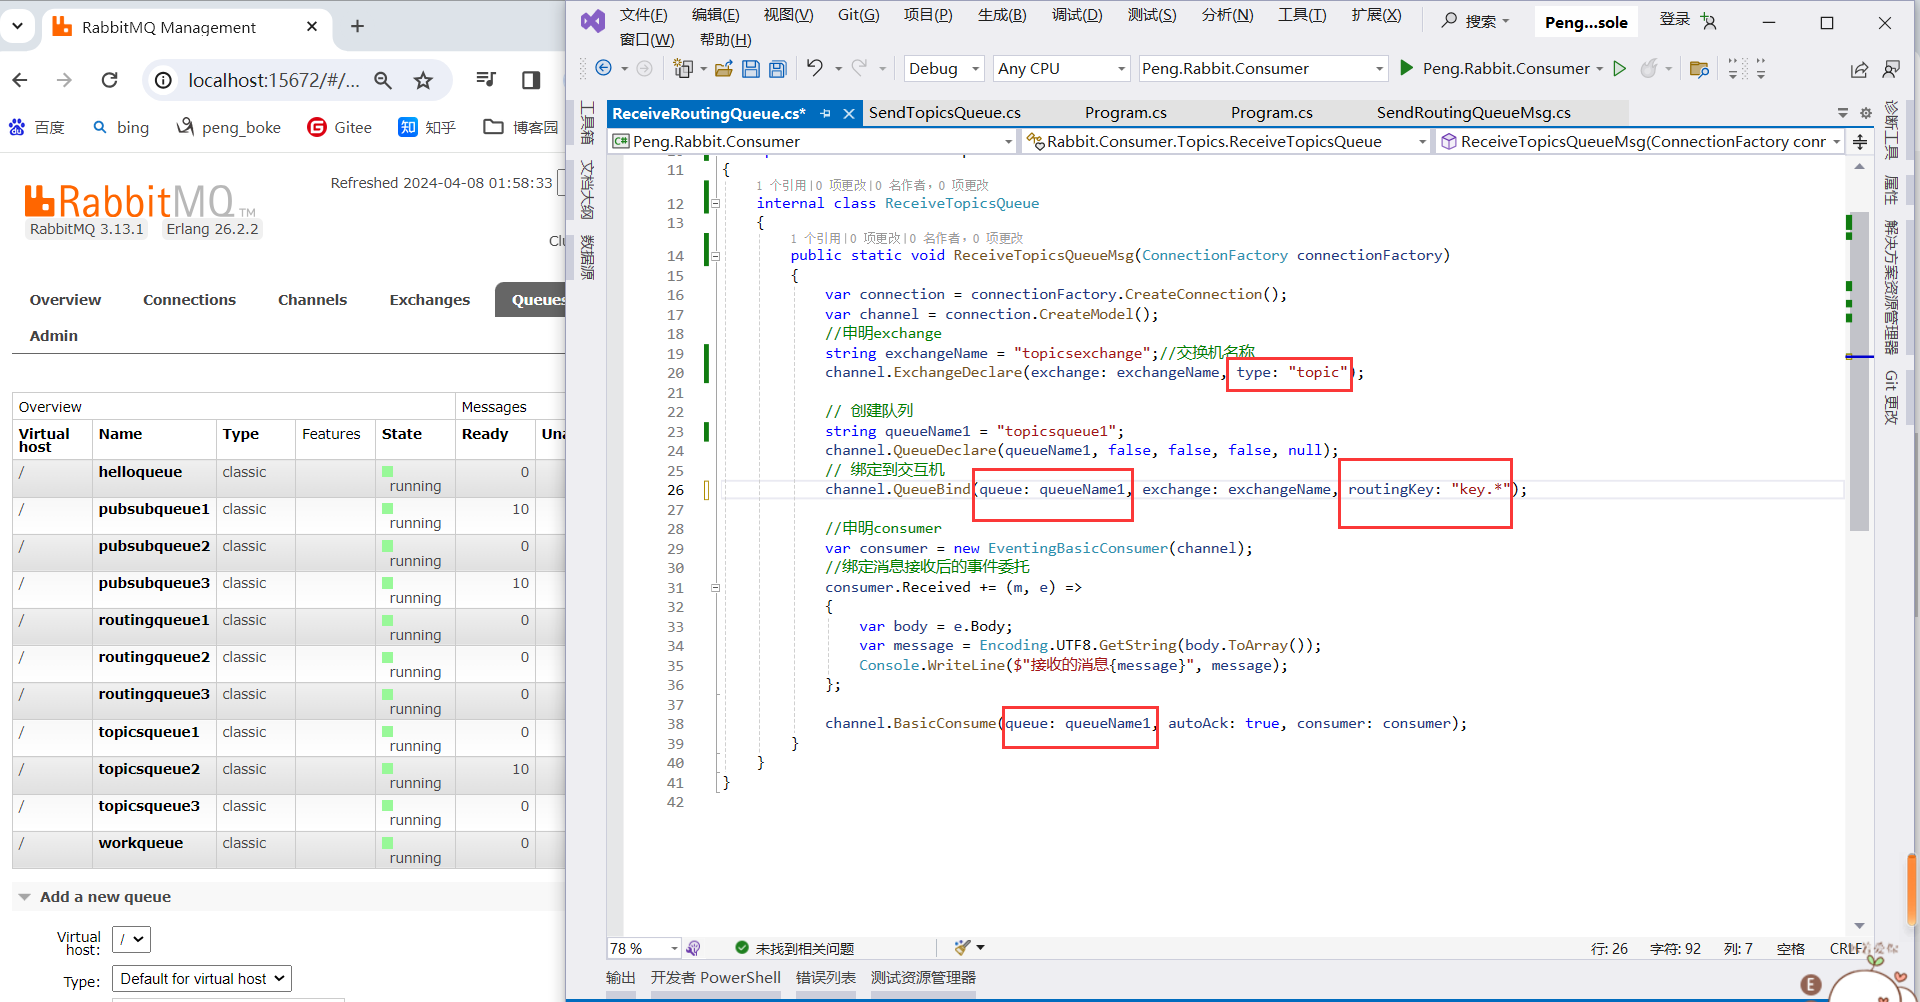Switch to the SendRoutingQueueMsg.cs tab
The height and width of the screenshot is (1002, 1920).
click(1473, 112)
